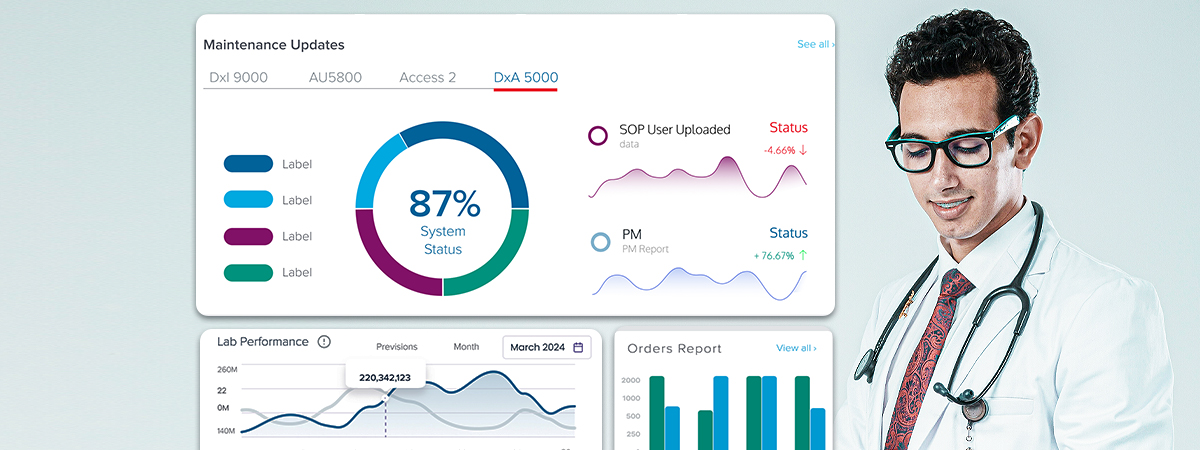The width and height of the screenshot is (1200, 450).
Task: Click the dark blue legend swatch
Action: (248, 164)
